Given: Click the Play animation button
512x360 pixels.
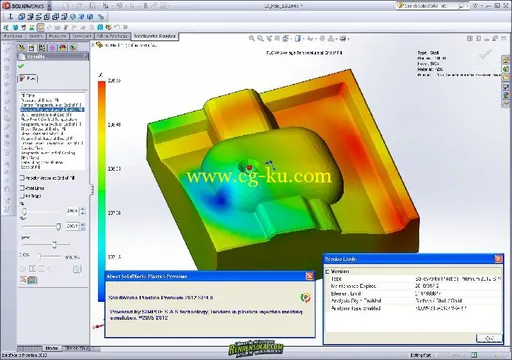Looking at the screenshot, I should [23, 269].
